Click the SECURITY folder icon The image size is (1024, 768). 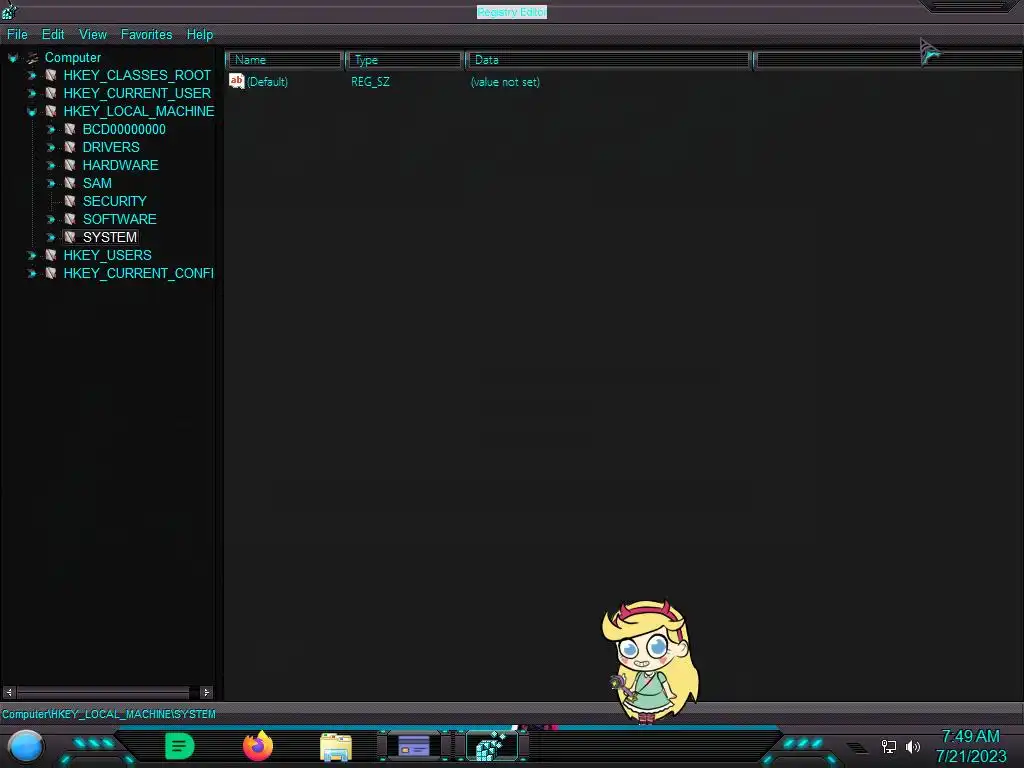tap(70, 201)
